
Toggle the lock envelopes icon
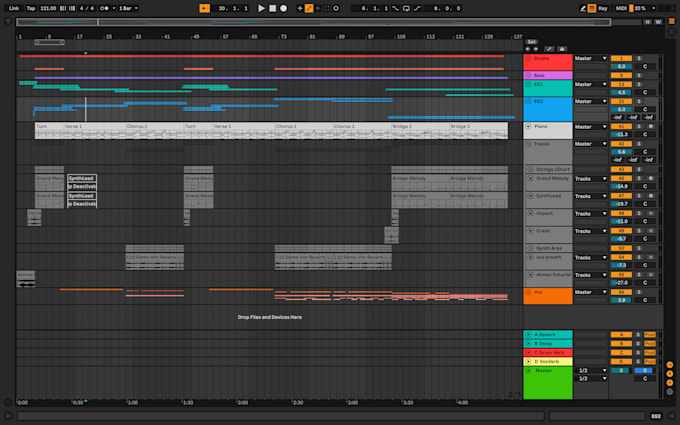pos(562,49)
